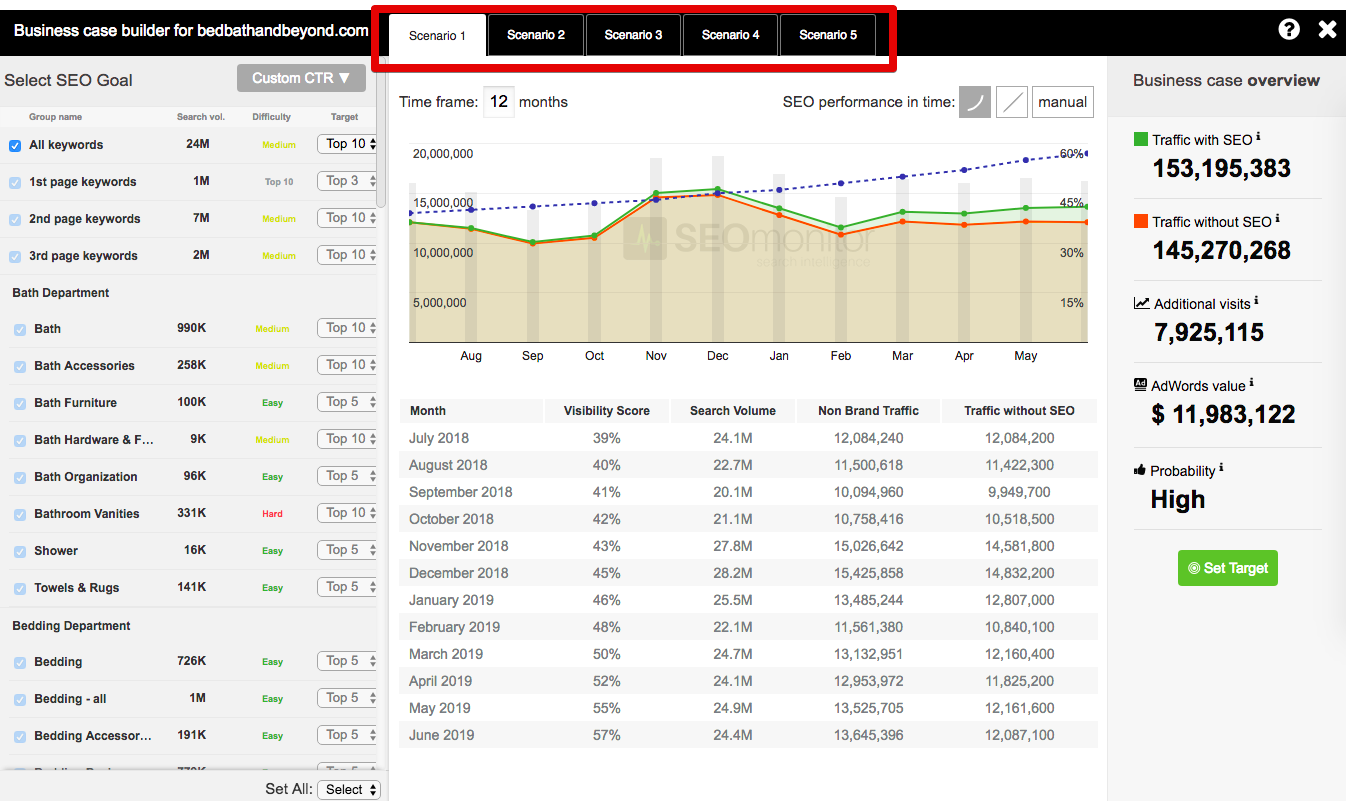
Task: Open target dropdown for All keywords
Action: [347, 144]
